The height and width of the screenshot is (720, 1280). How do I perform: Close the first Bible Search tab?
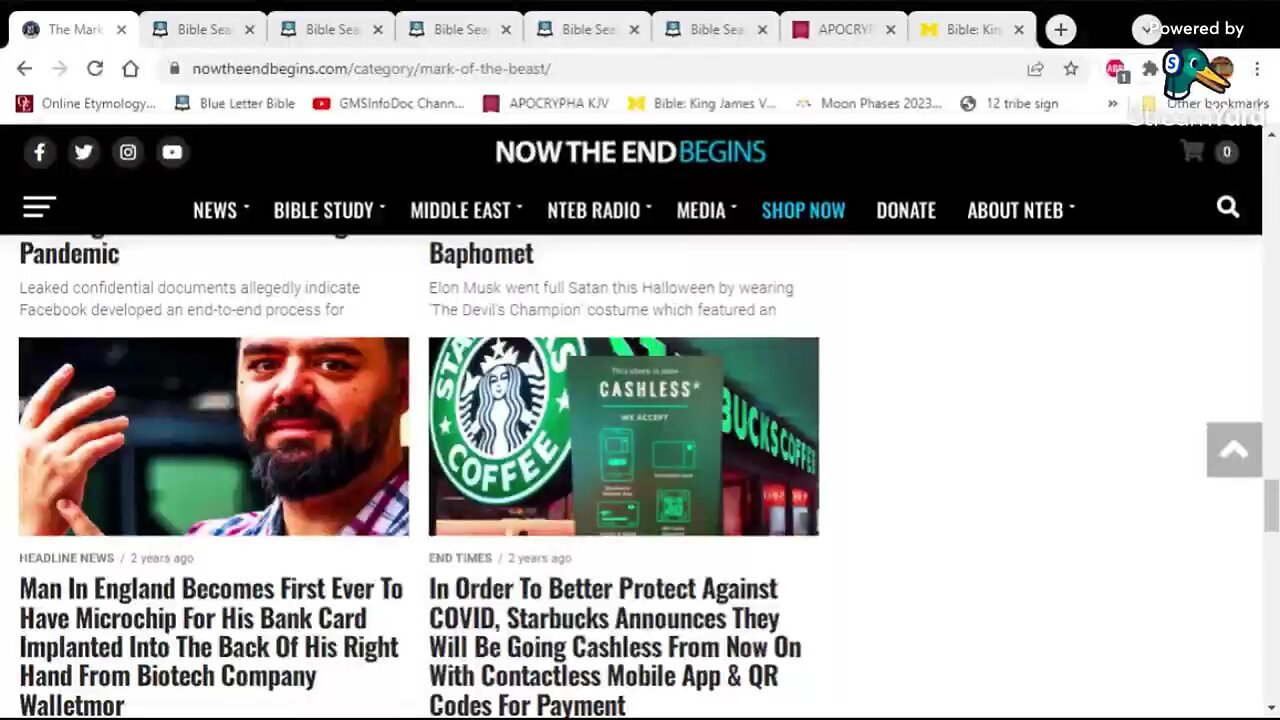pyautogui.click(x=249, y=30)
